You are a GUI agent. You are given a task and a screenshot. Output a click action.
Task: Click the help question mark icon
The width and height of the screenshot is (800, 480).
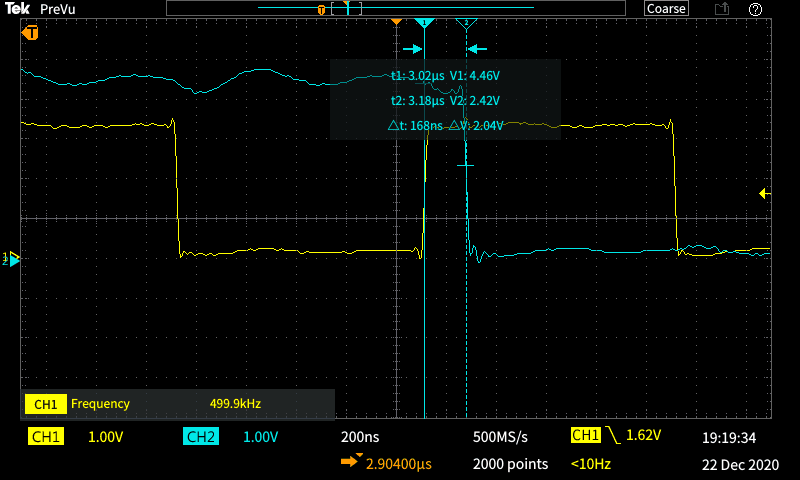(756, 9)
